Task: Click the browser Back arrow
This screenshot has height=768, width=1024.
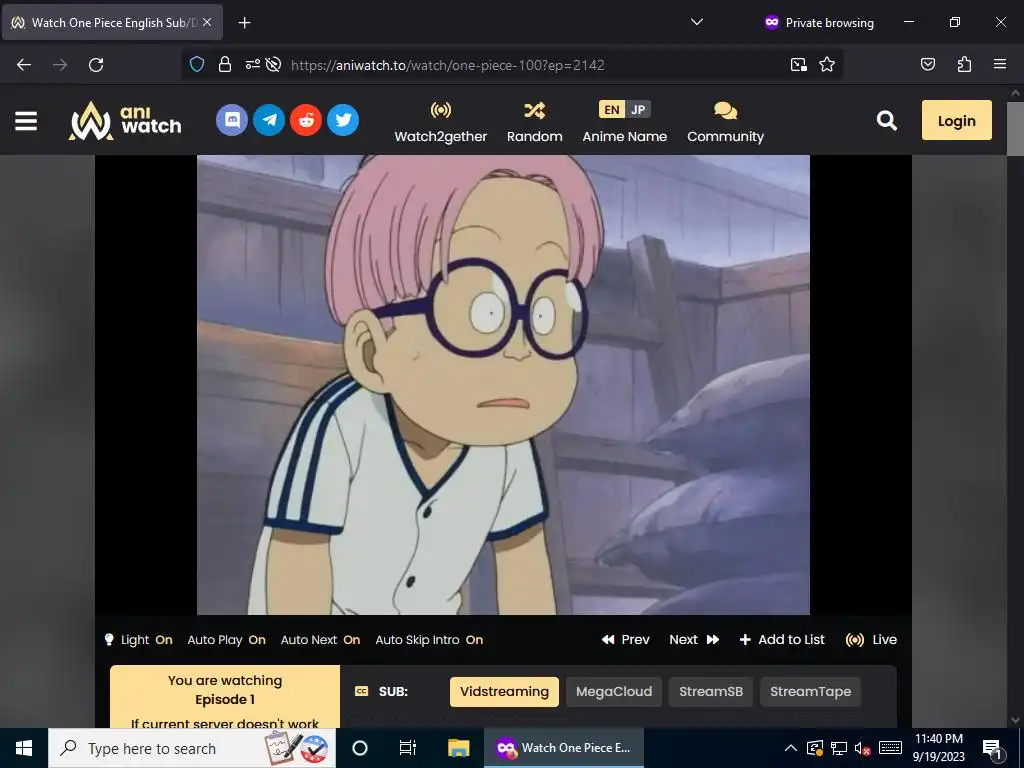Action: pyautogui.click(x=24, y=65)
